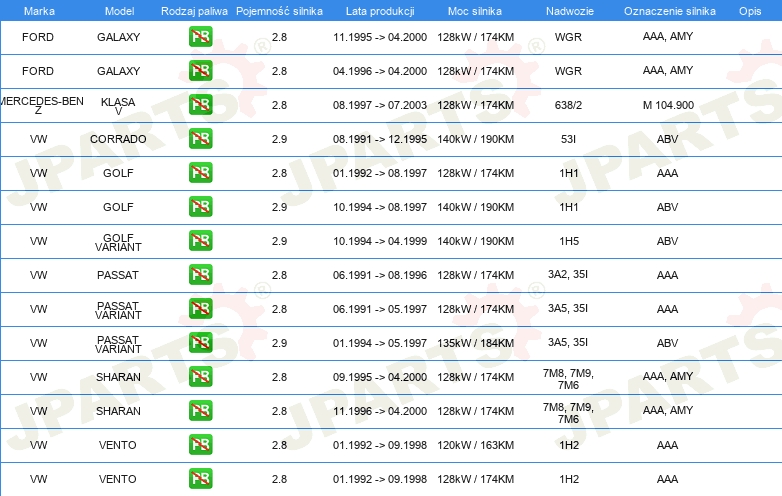Click fuel icon in Passat Variant 2.9 row
This screenshot has width=782, height=496.
[200, 343]
